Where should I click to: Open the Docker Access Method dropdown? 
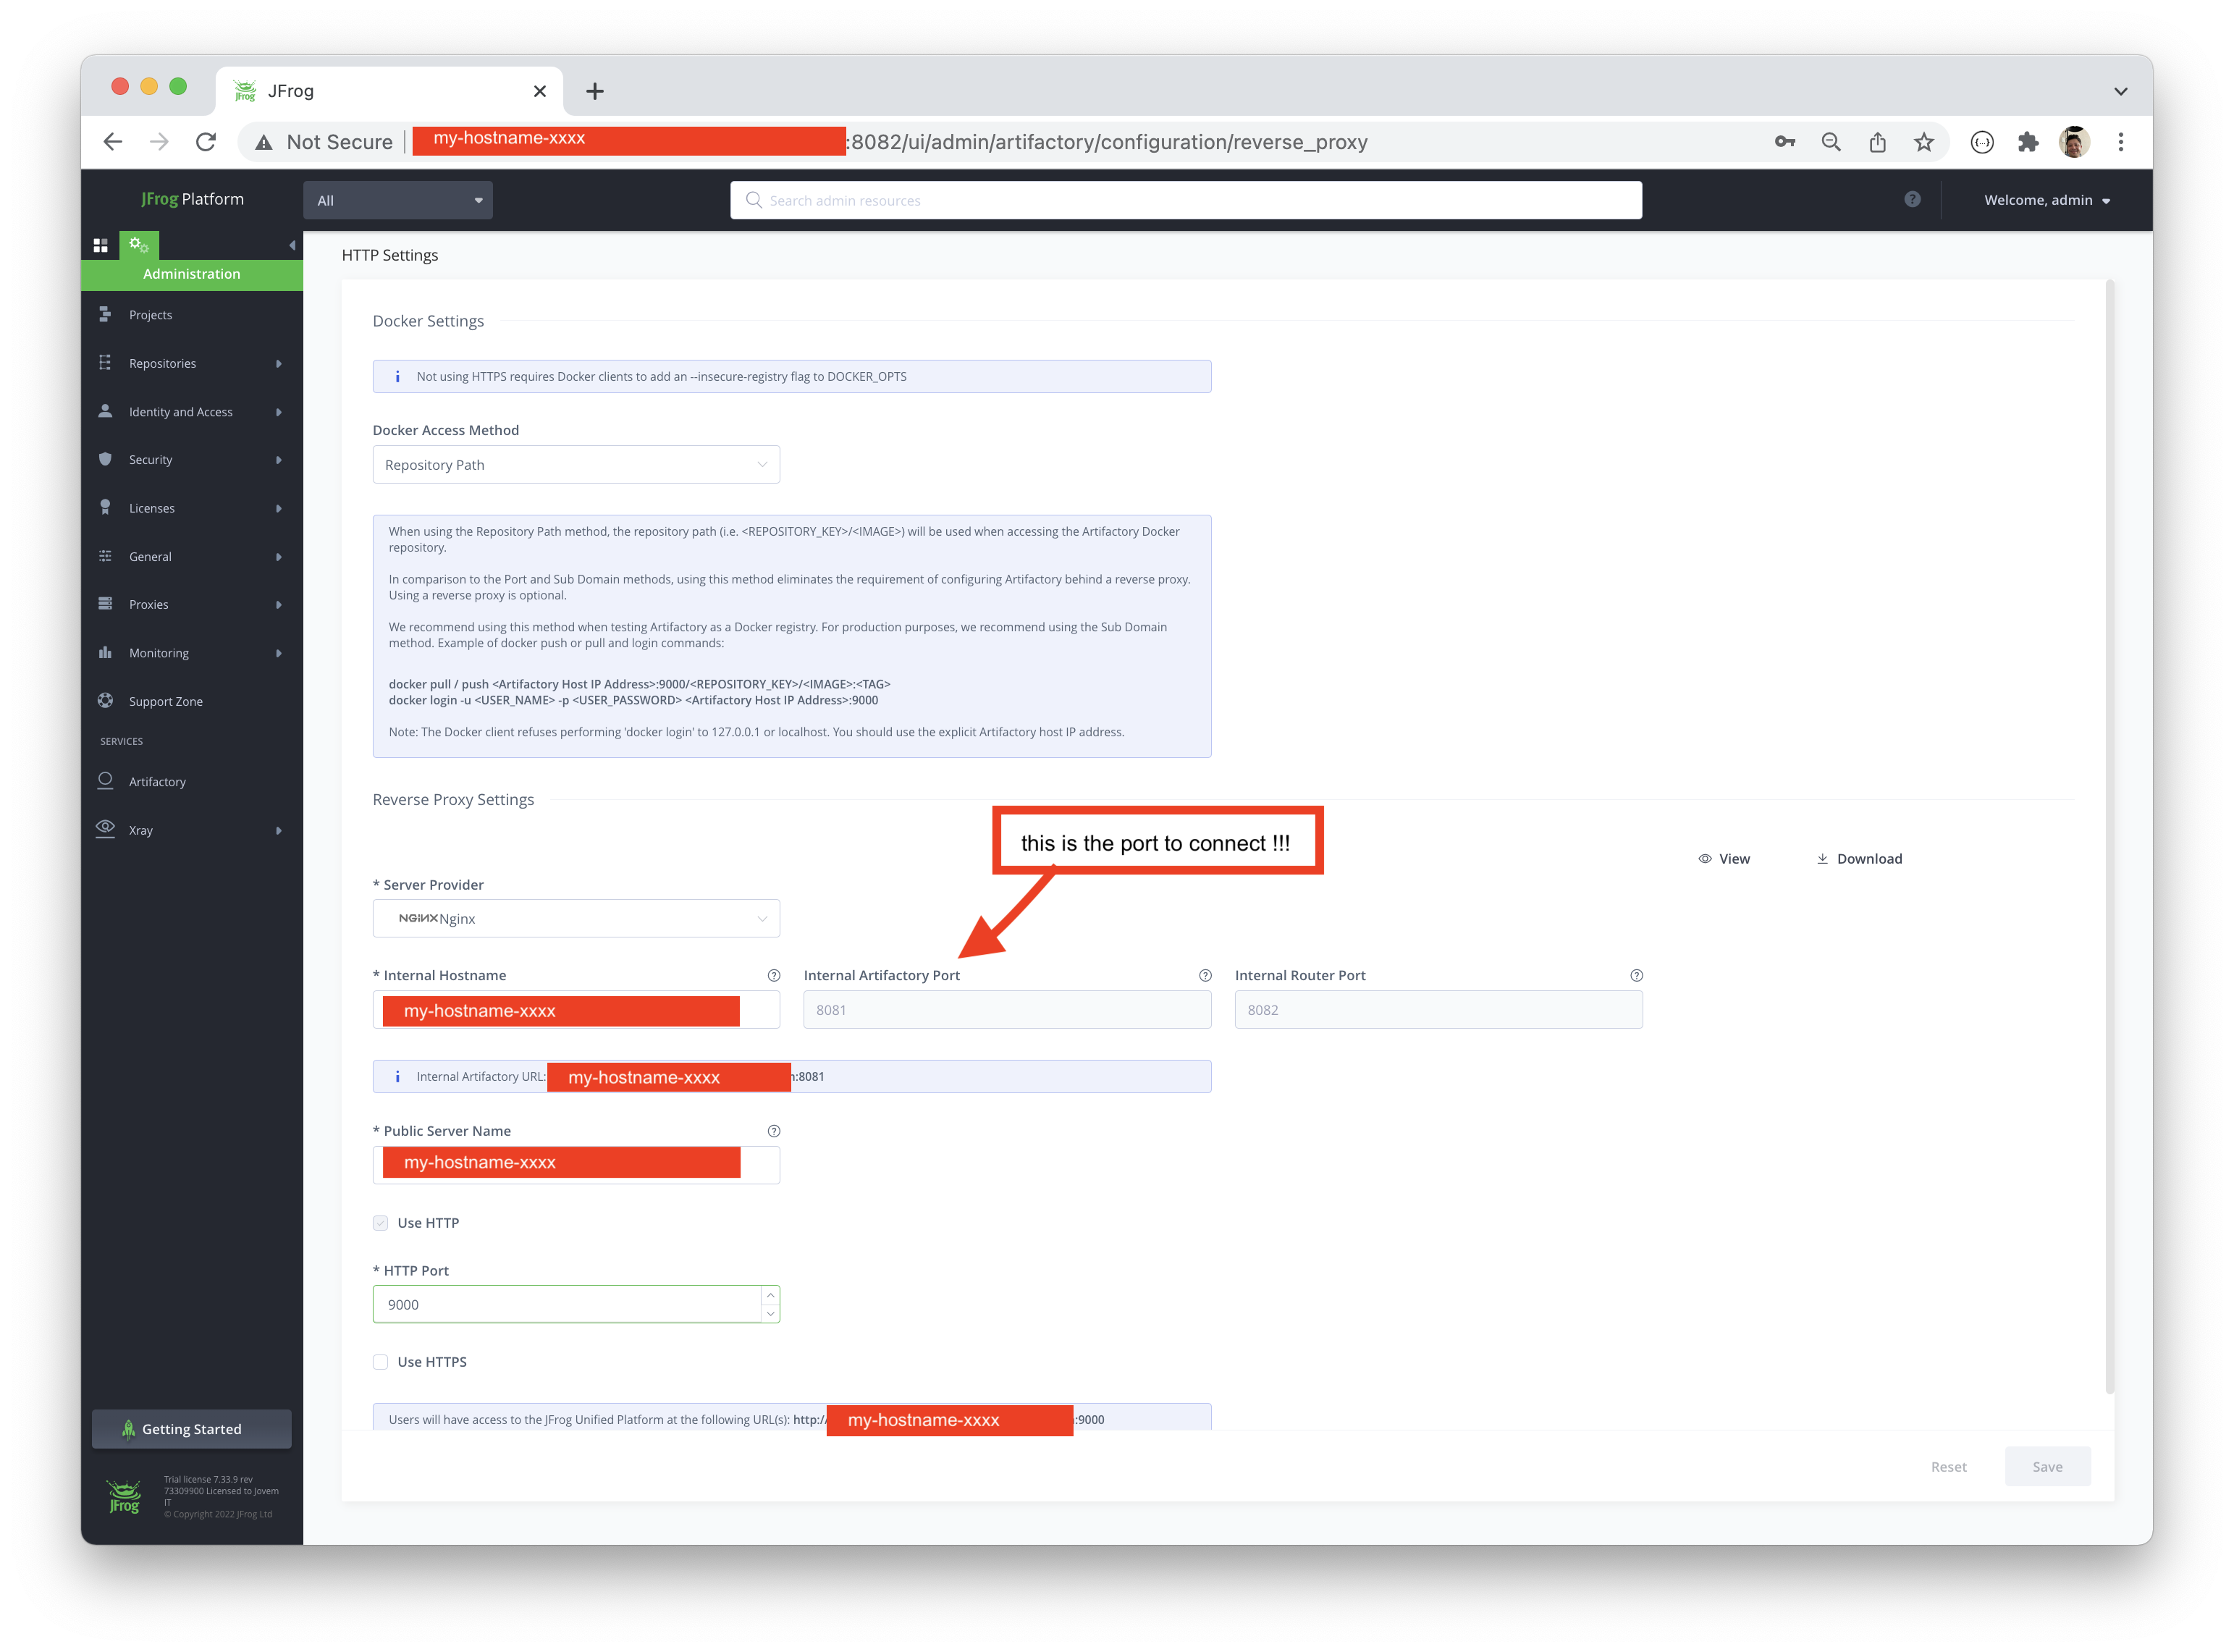576,465
